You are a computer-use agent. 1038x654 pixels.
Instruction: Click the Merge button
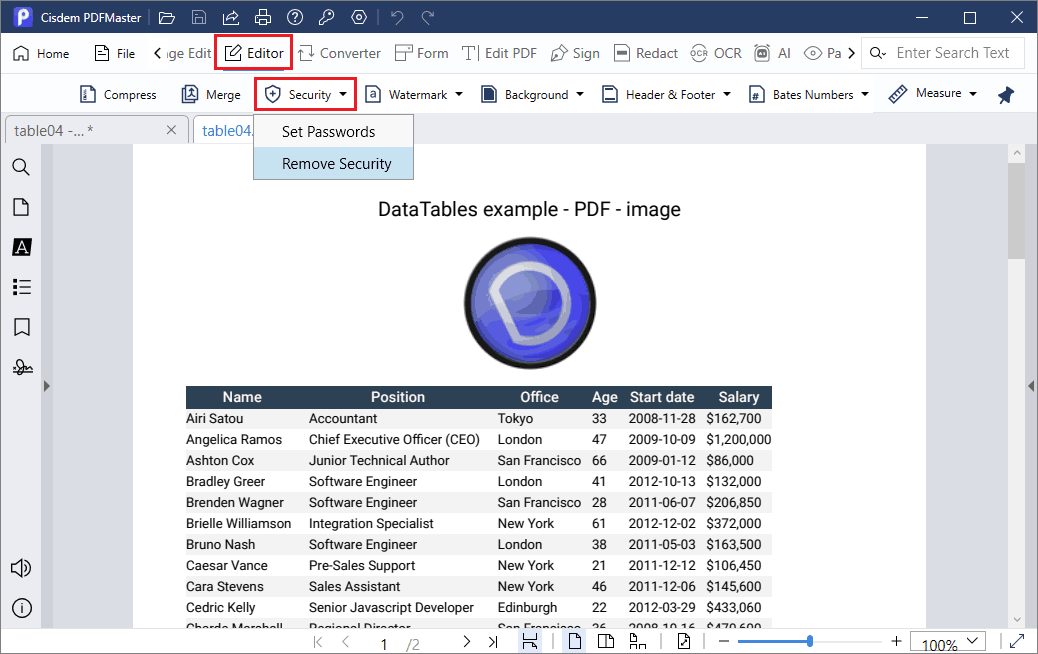211,95
